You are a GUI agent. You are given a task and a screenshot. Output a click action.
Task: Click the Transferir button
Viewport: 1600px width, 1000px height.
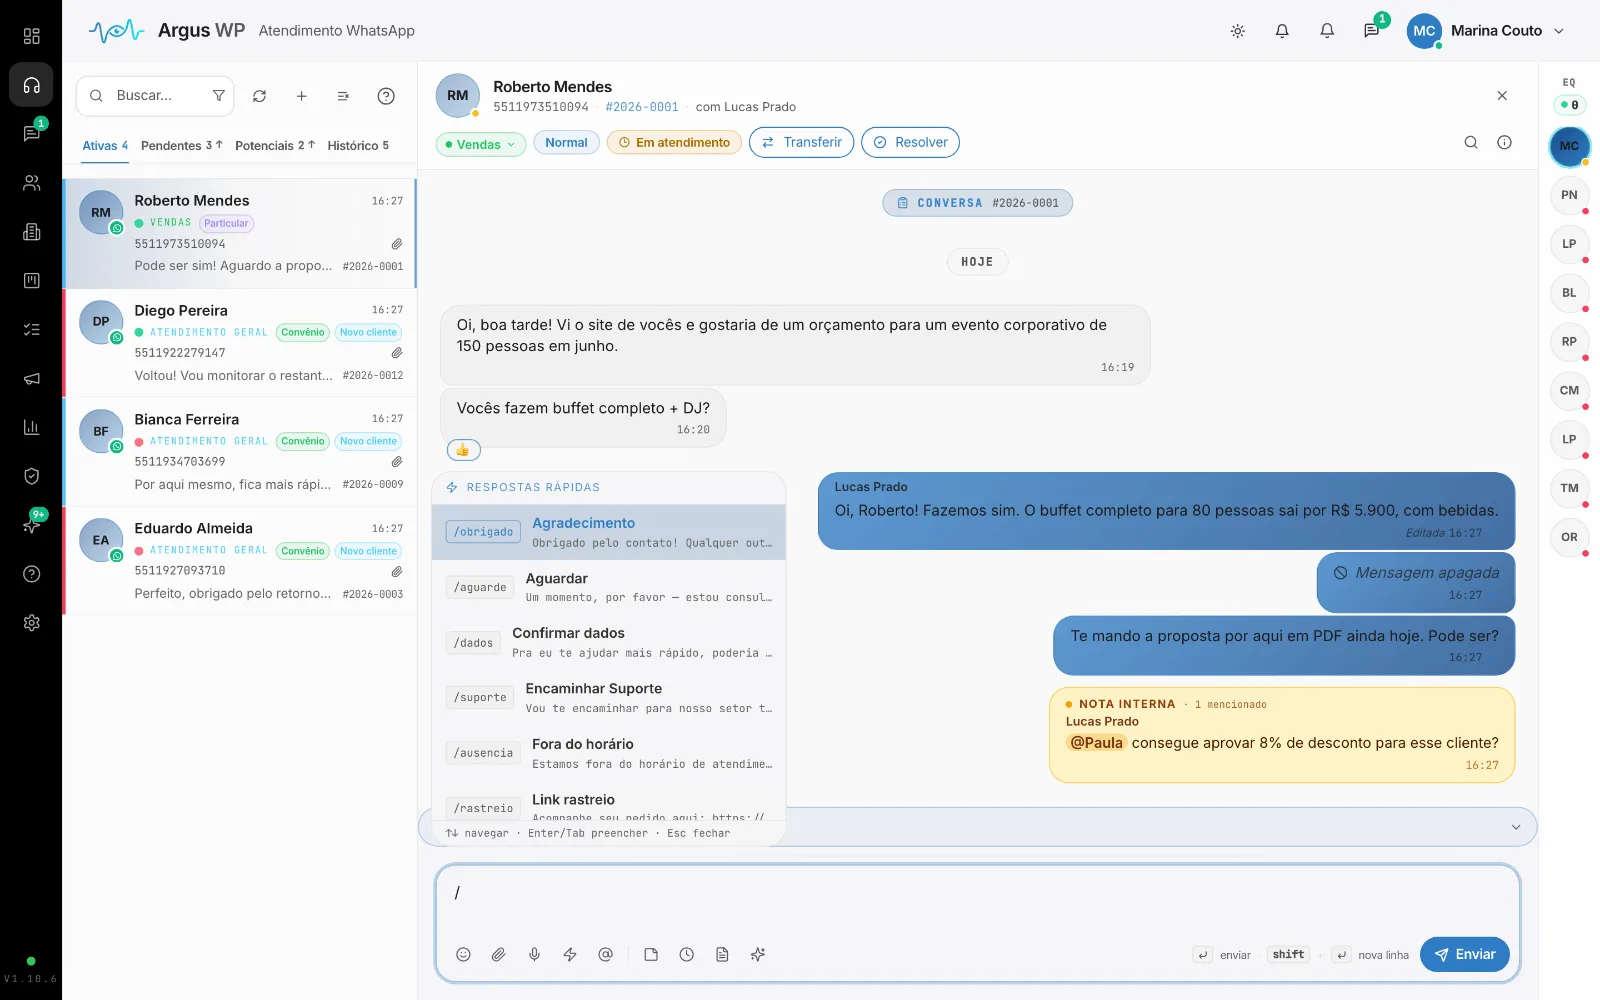point(802,143)
